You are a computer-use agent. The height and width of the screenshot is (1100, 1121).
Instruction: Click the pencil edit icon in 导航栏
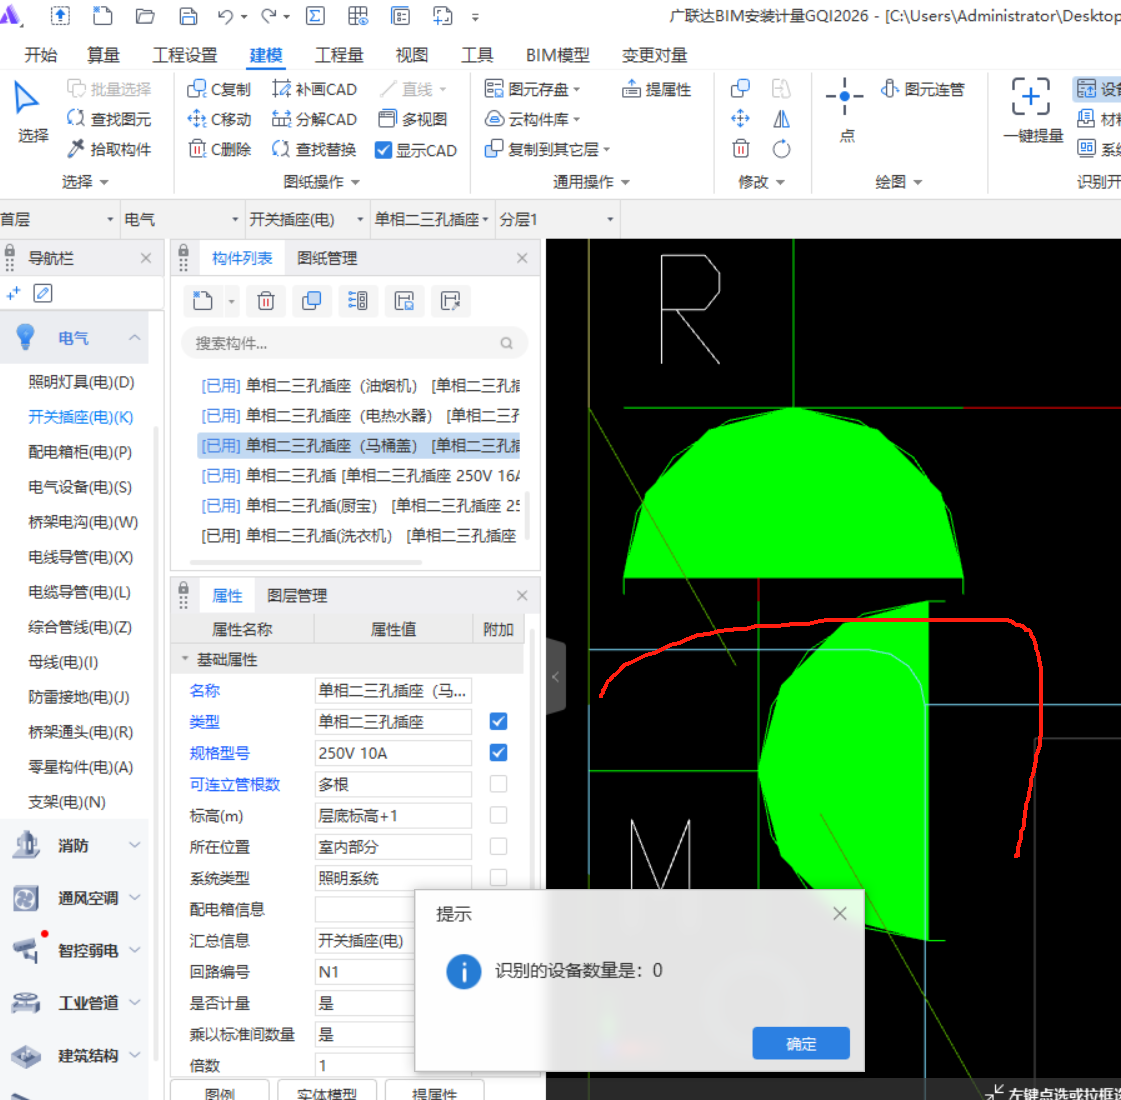point(43,293)
